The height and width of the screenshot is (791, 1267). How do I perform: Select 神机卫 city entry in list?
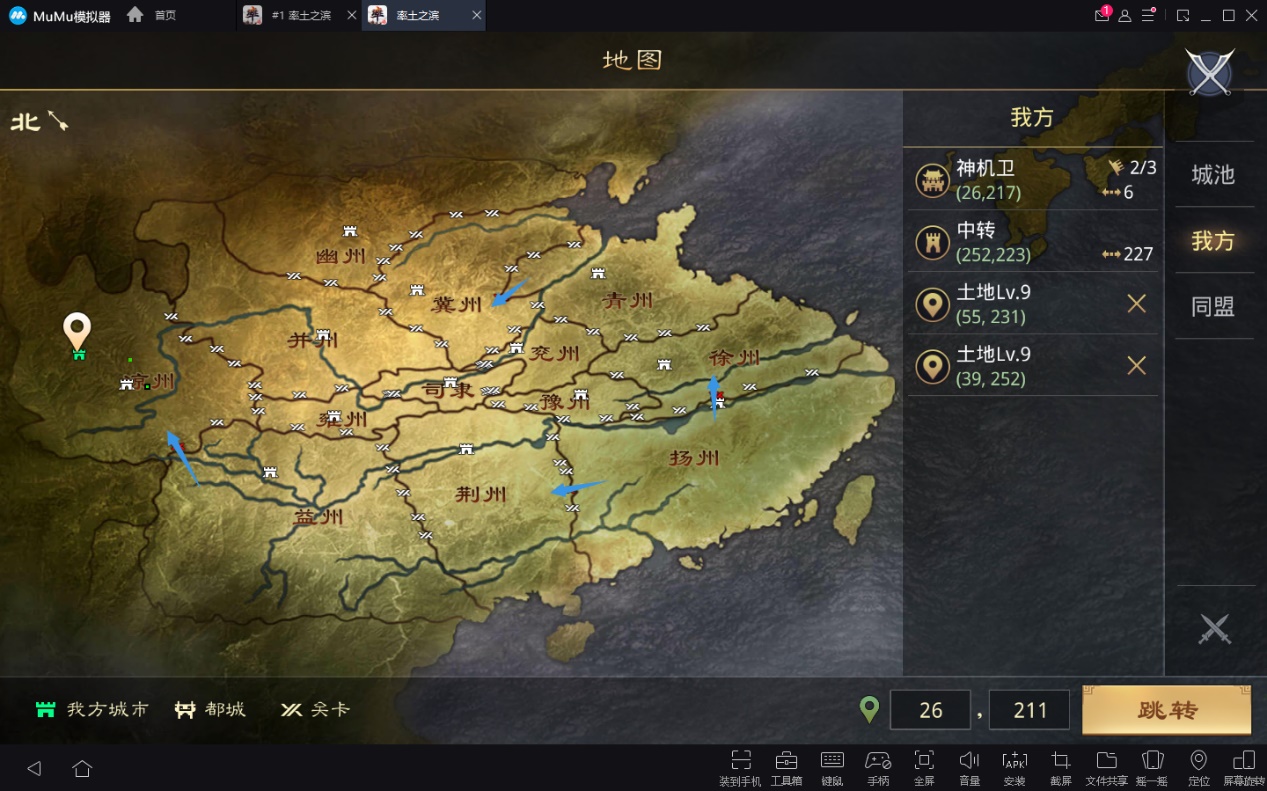pyautogui.click(x=1033, y=179)
